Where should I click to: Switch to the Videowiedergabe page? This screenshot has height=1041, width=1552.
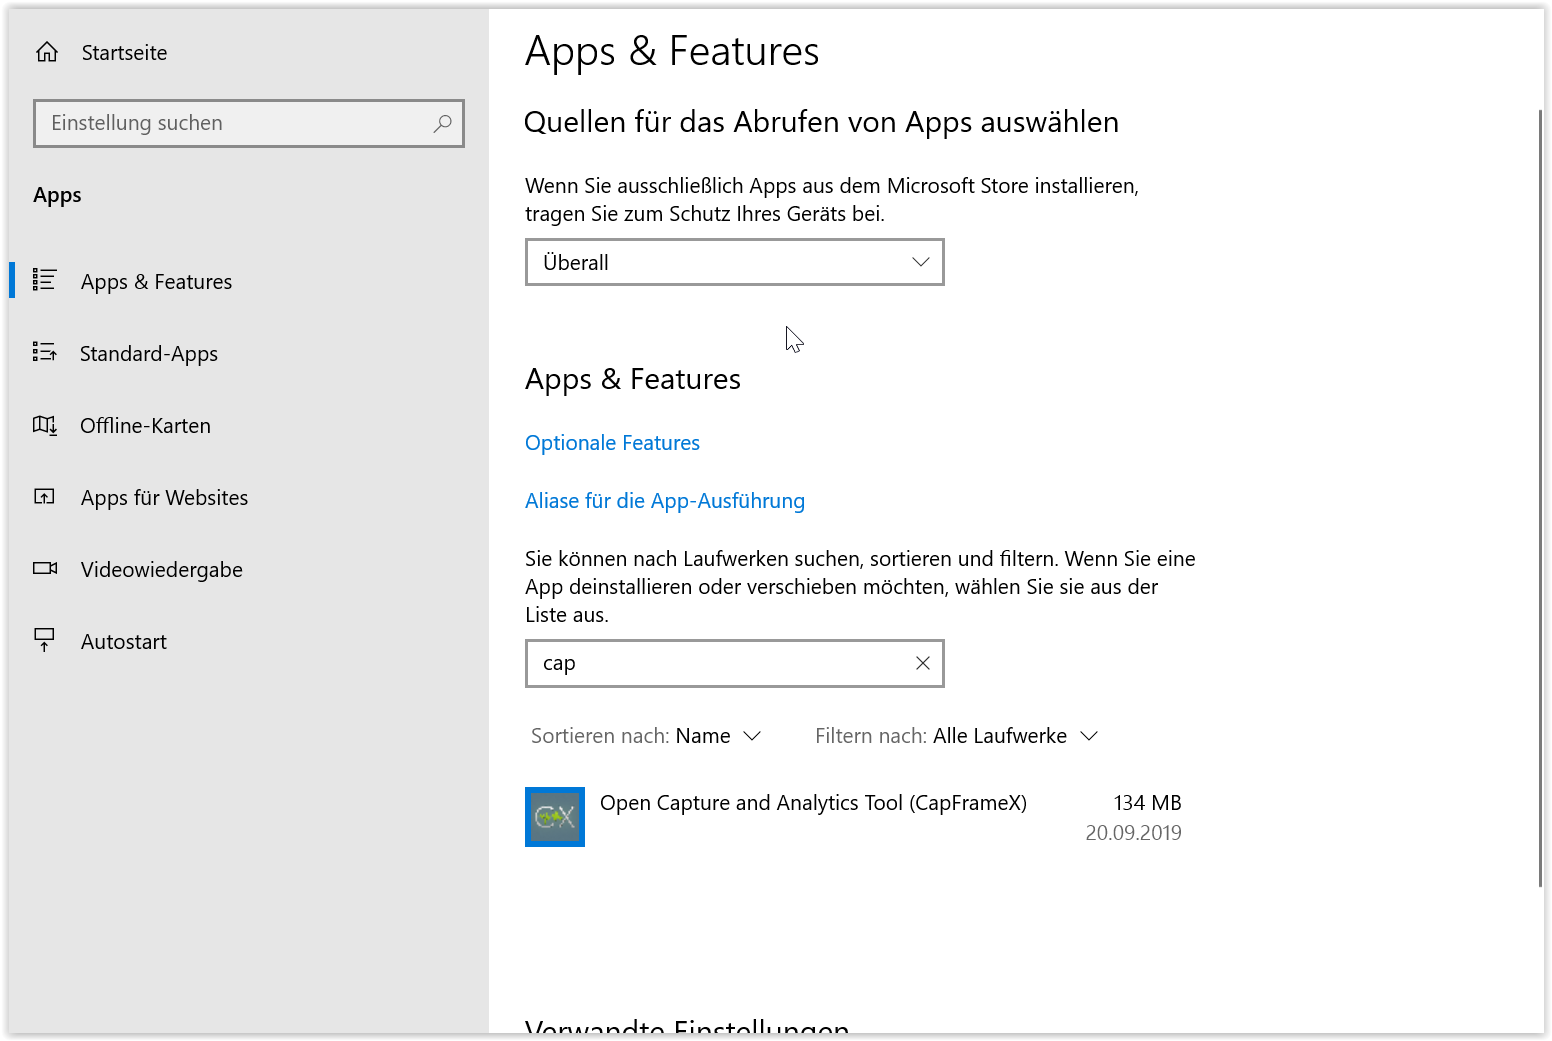[x=161, y=570]
